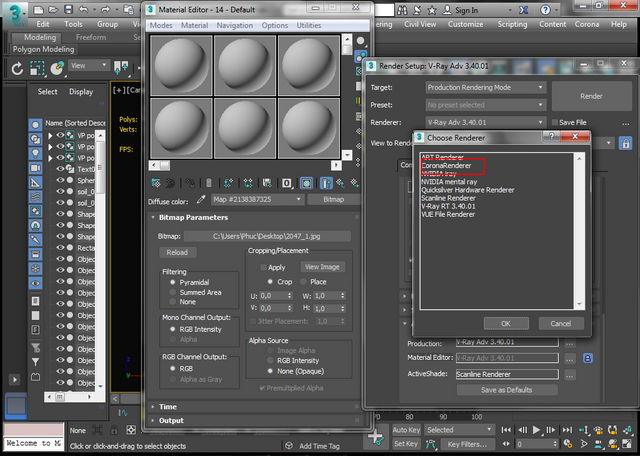Click the 3ds Max application logo button
Screen dimensions: 640x456
(15, 14)
